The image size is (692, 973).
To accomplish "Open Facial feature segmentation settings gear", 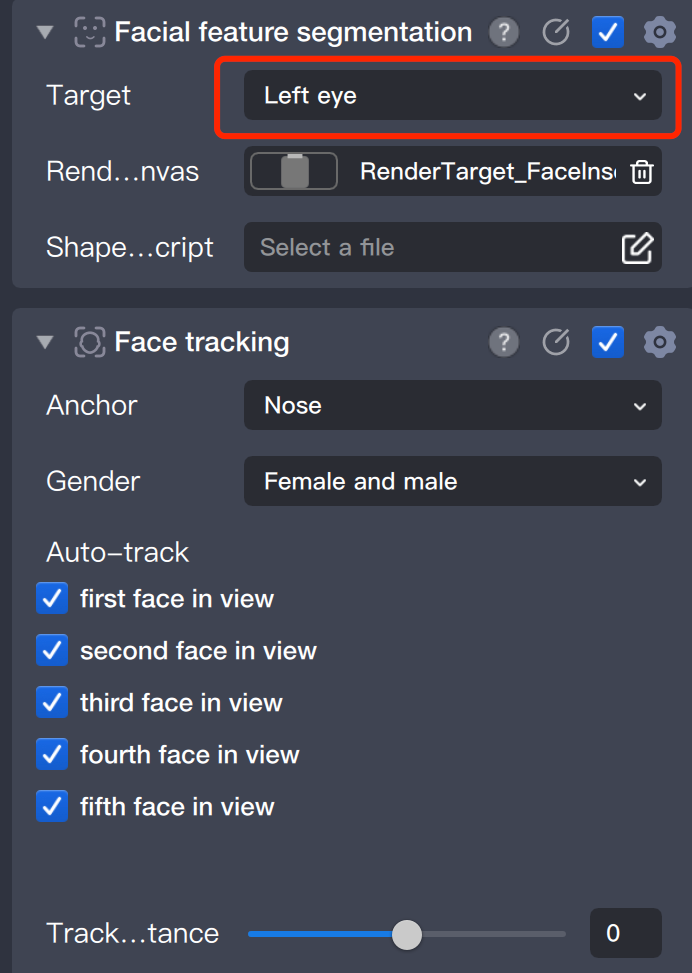I will tap(659, 33).
